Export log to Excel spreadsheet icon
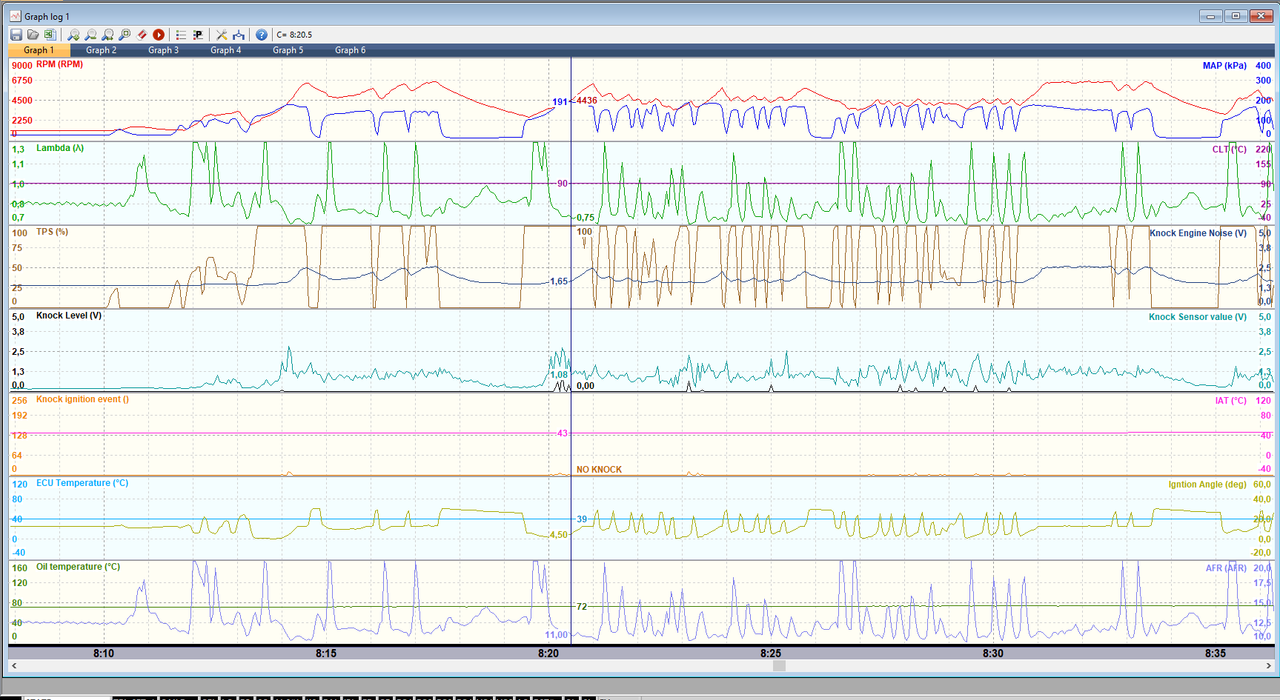The height and width of the screenshot is (700, 1280). click(50, 34)
